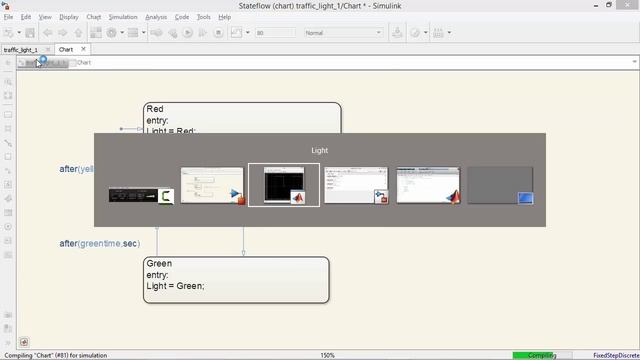This screenshot has width=640, height=360.
Task: Open the Model Explorer toolbar icon
Action: click(x=133, y=33)
